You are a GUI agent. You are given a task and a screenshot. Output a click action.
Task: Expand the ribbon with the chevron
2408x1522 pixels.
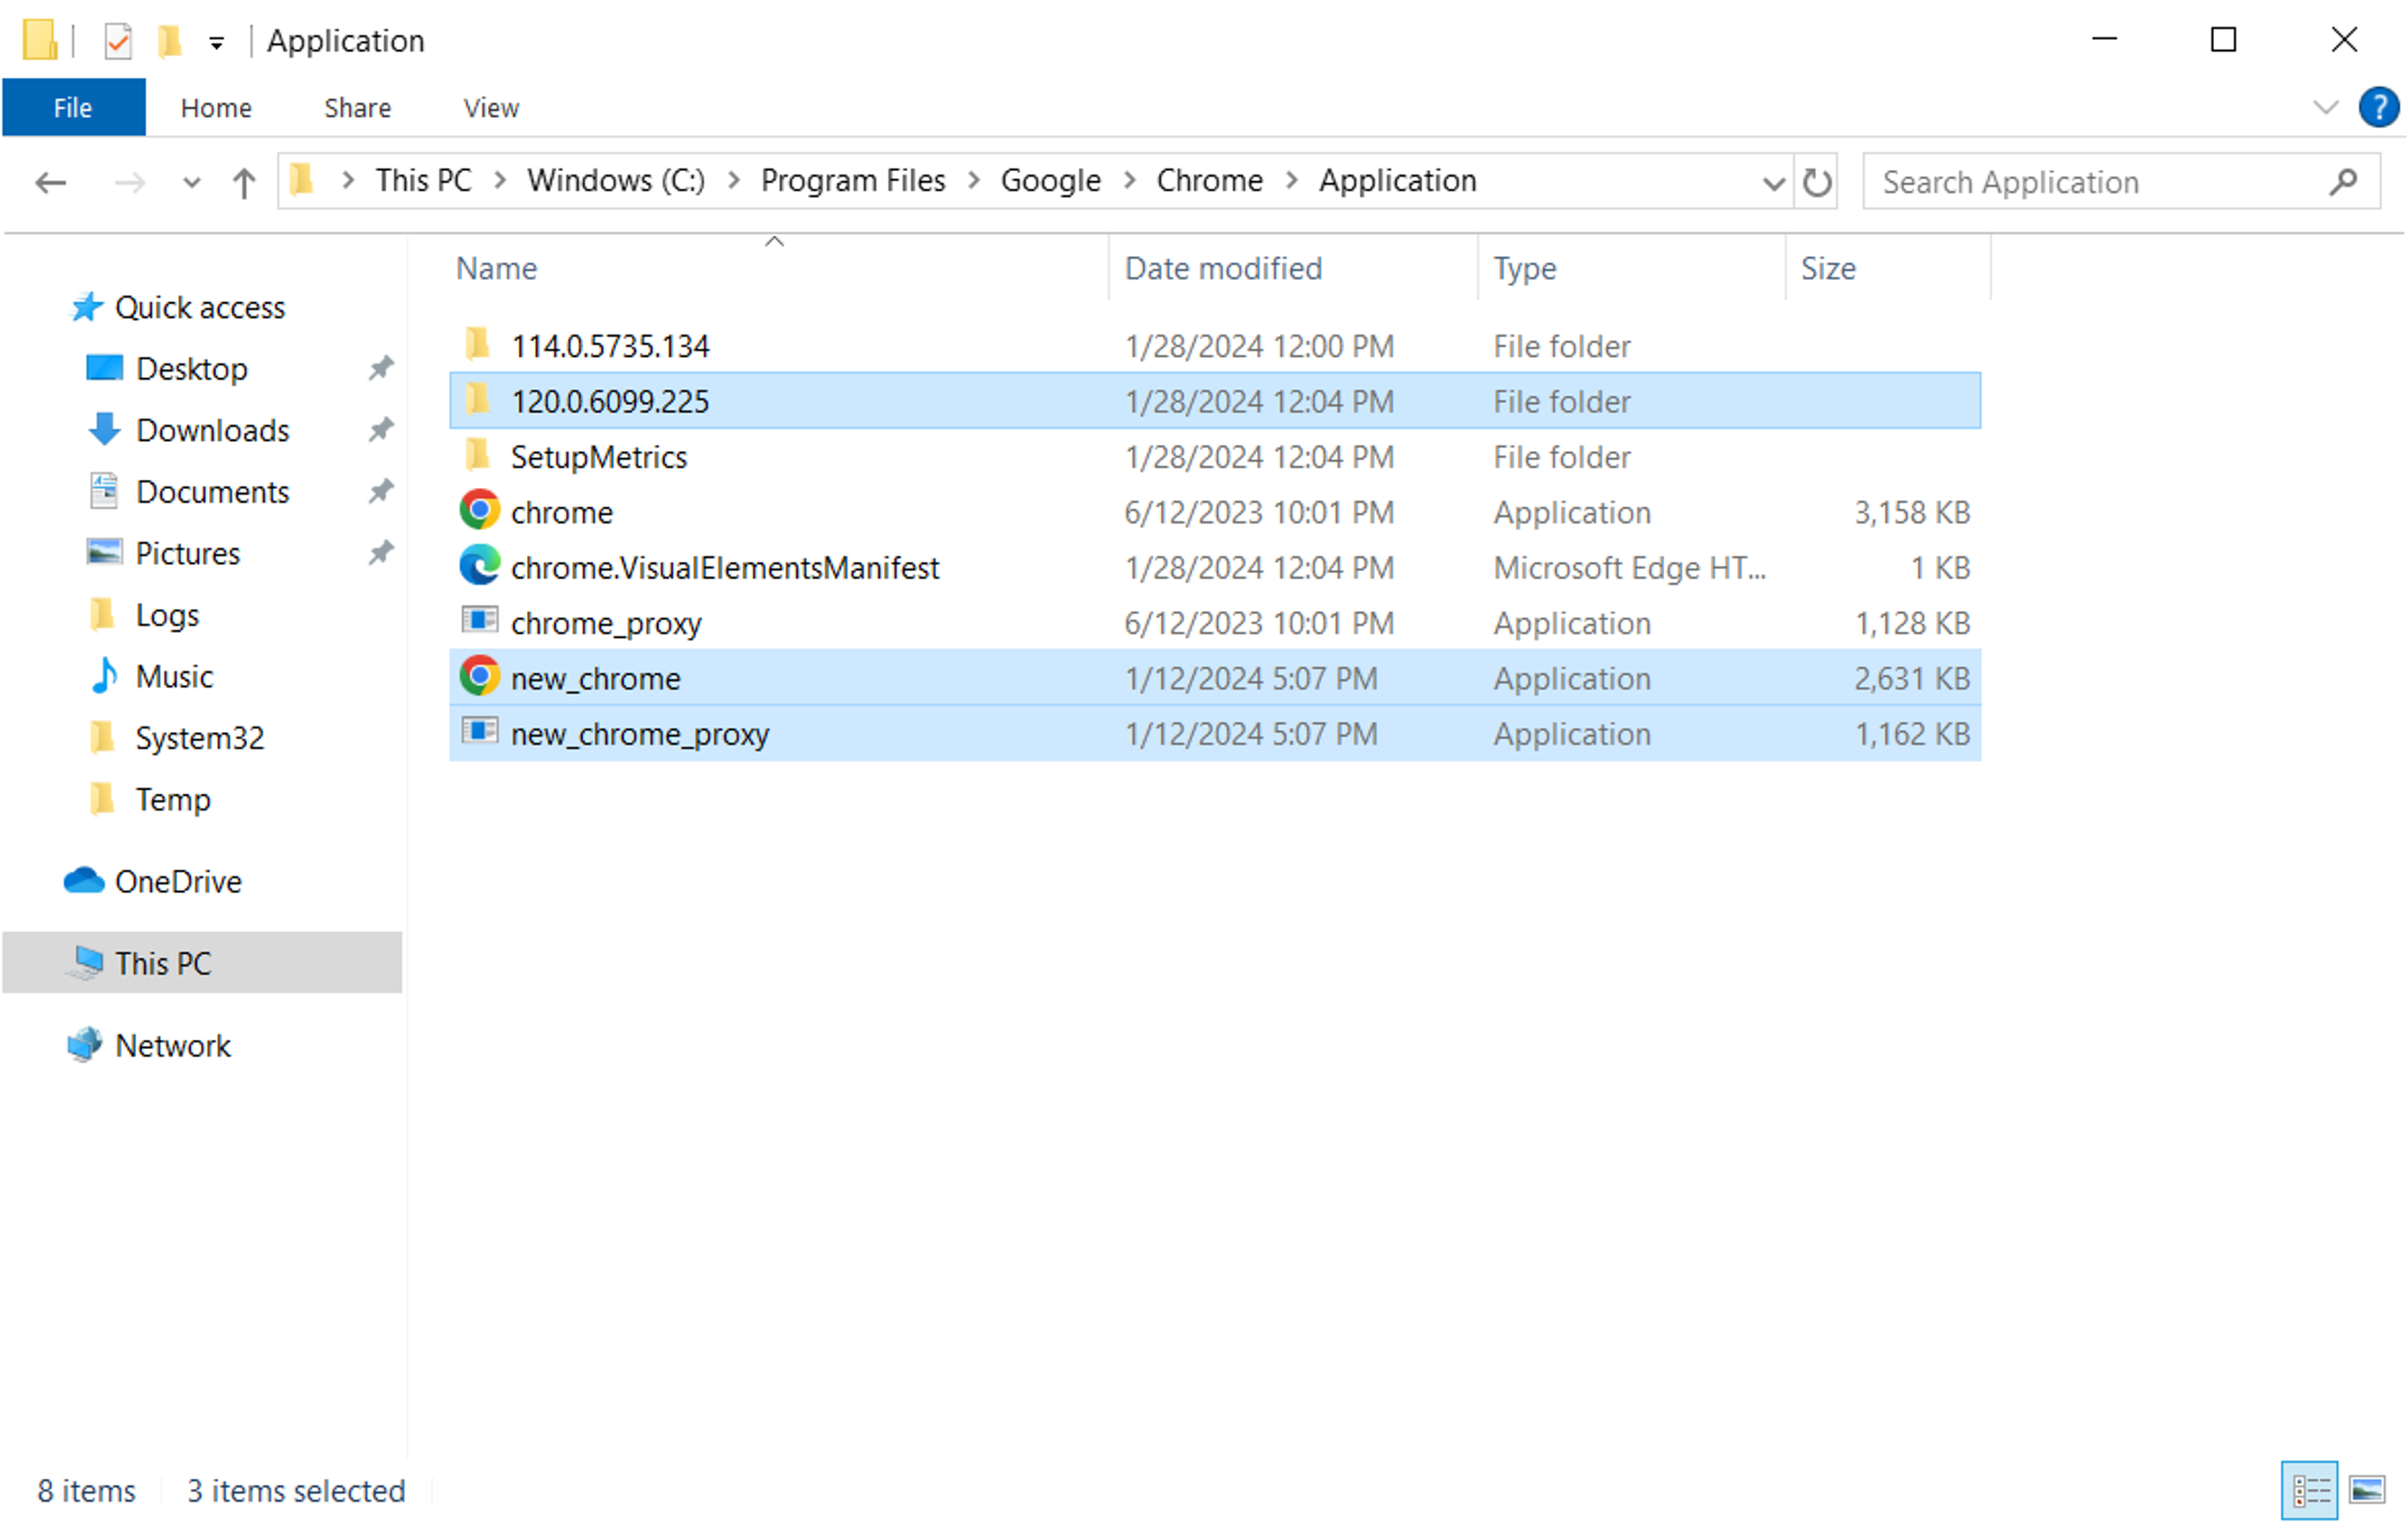2326,107
